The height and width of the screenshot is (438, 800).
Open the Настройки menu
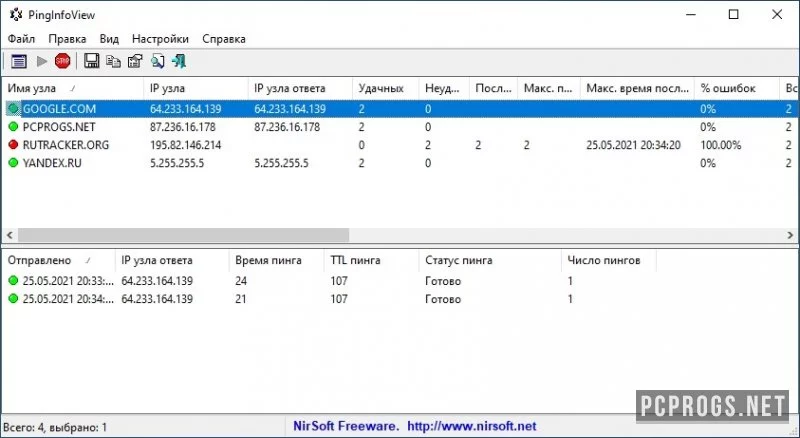(x=160, y=39)
